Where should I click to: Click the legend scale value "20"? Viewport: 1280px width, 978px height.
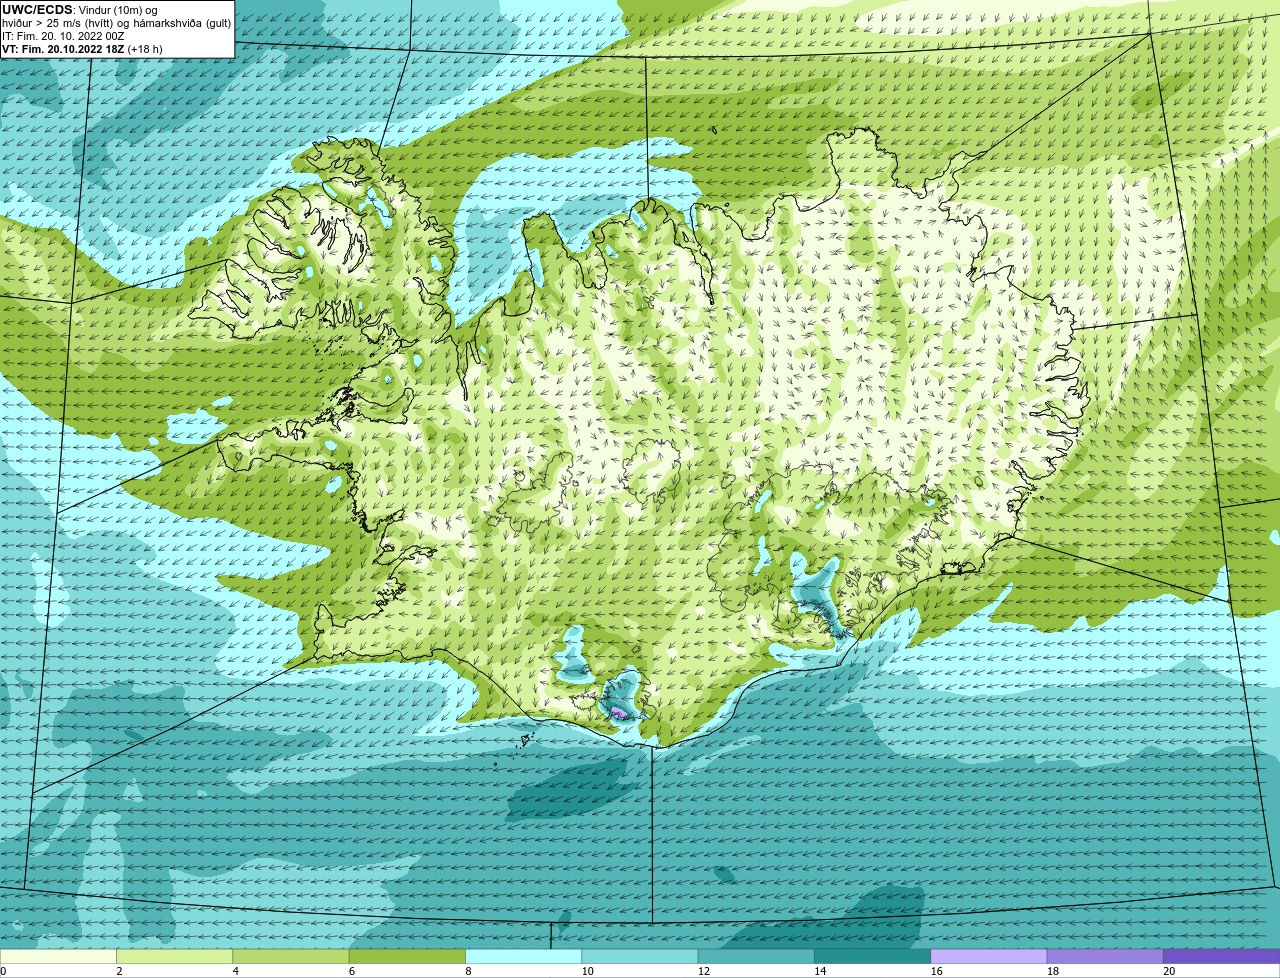pyautogui.click(x=1169, y=971)
